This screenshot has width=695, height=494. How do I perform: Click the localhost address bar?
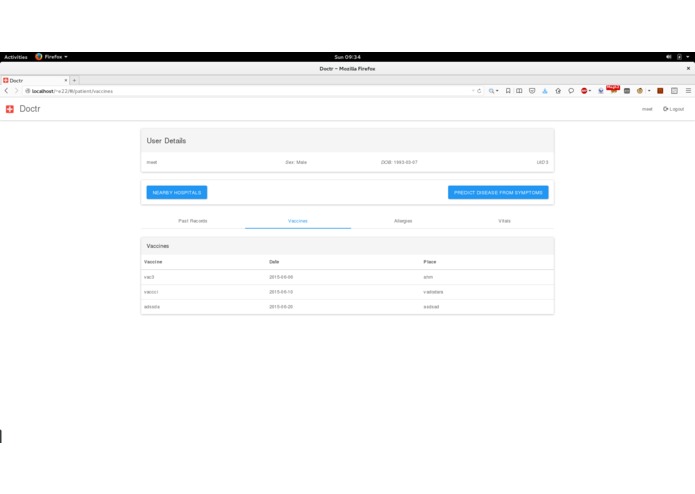[248, 91]
